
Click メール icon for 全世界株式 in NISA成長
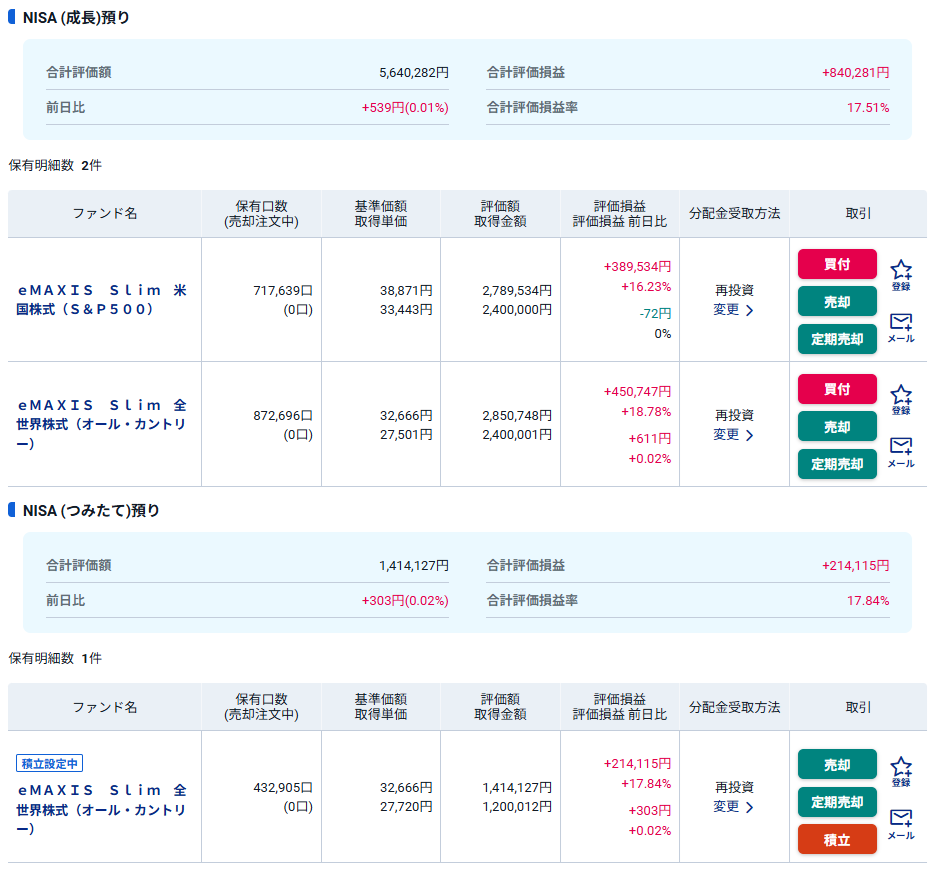pyautogui.click(x=901, y=451)
